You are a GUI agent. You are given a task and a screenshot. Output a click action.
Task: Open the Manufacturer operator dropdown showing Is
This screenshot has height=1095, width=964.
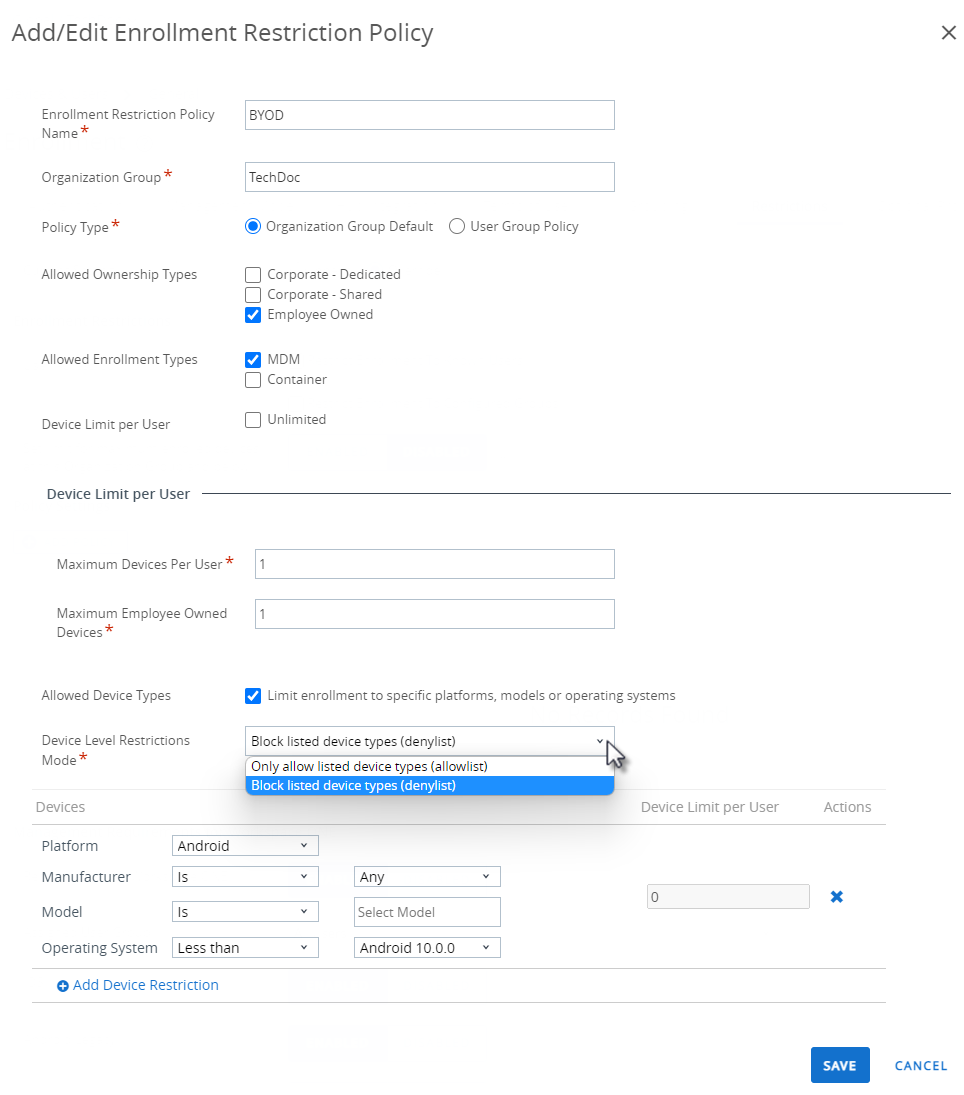(x=245, y=876)
